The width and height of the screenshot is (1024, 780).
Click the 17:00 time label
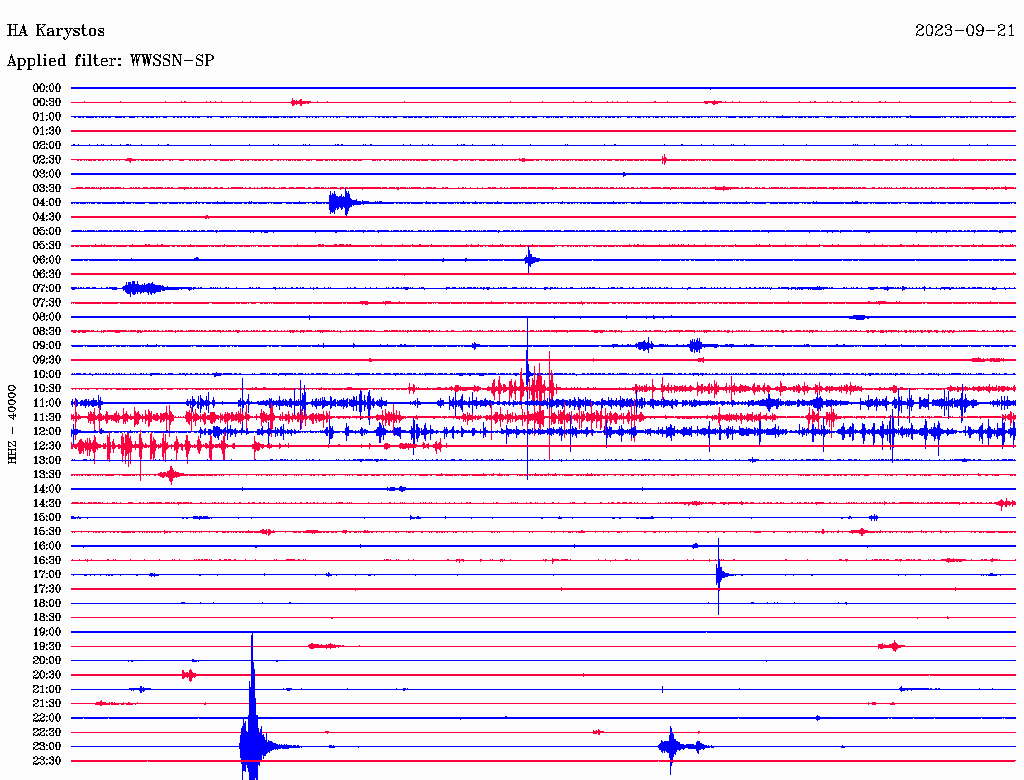tap(47, 574)
